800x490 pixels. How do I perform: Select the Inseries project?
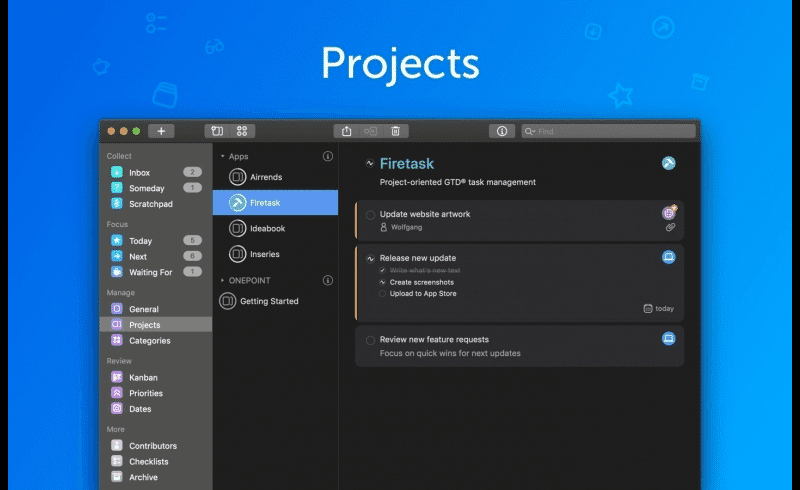276,254
